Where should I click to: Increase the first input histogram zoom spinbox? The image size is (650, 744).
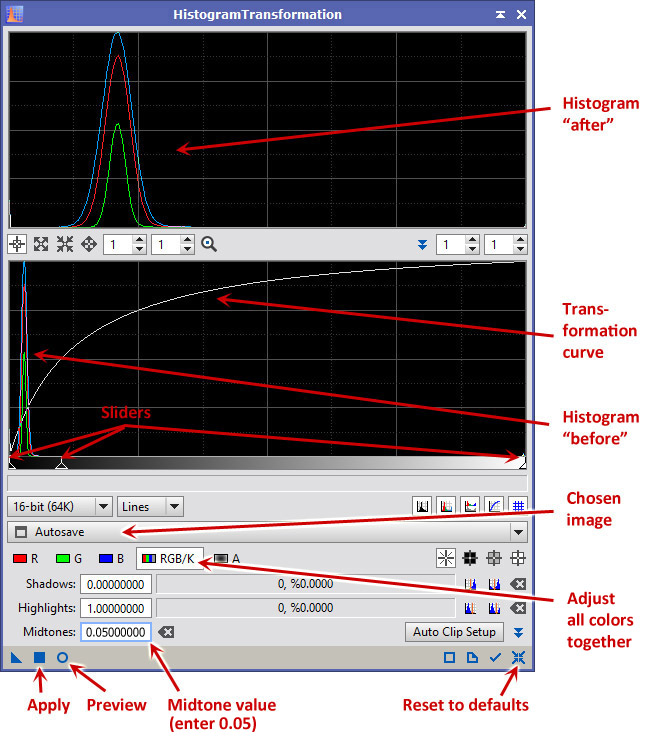coord(139,240)
